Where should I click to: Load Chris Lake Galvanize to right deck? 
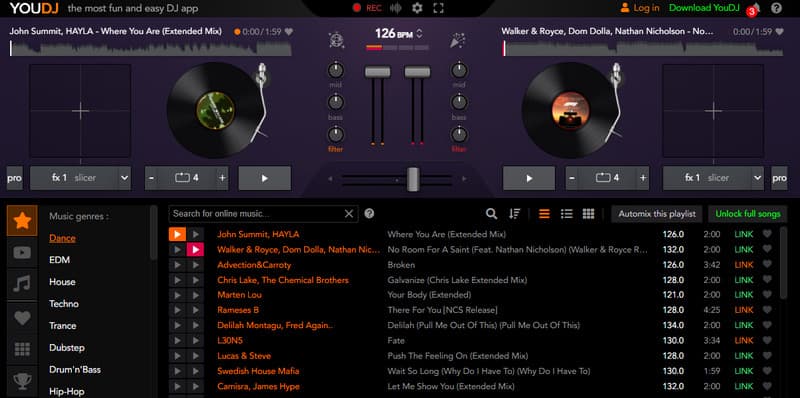(x=195, y=280)
